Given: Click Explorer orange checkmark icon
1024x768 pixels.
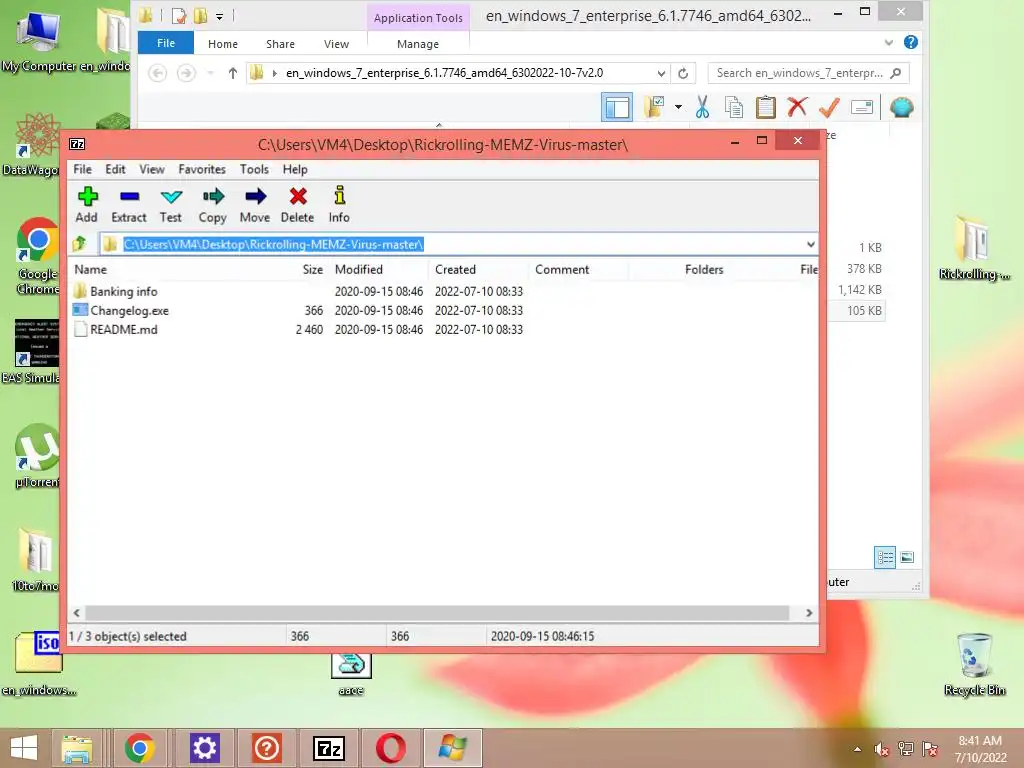Looking at the screenshot, I should (x=829, y=107).
